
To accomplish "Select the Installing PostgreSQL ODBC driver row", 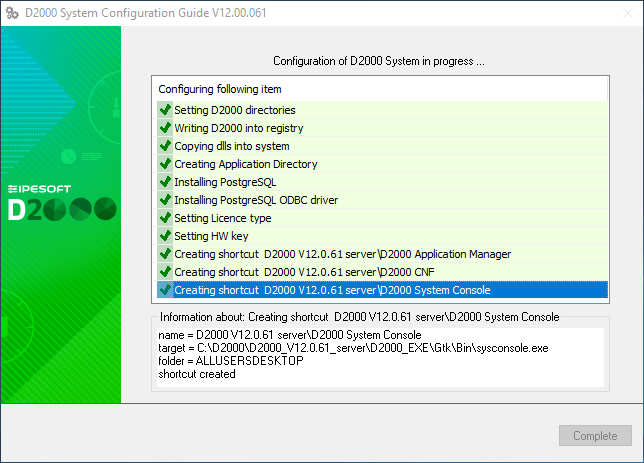I will tap(256, 200).
